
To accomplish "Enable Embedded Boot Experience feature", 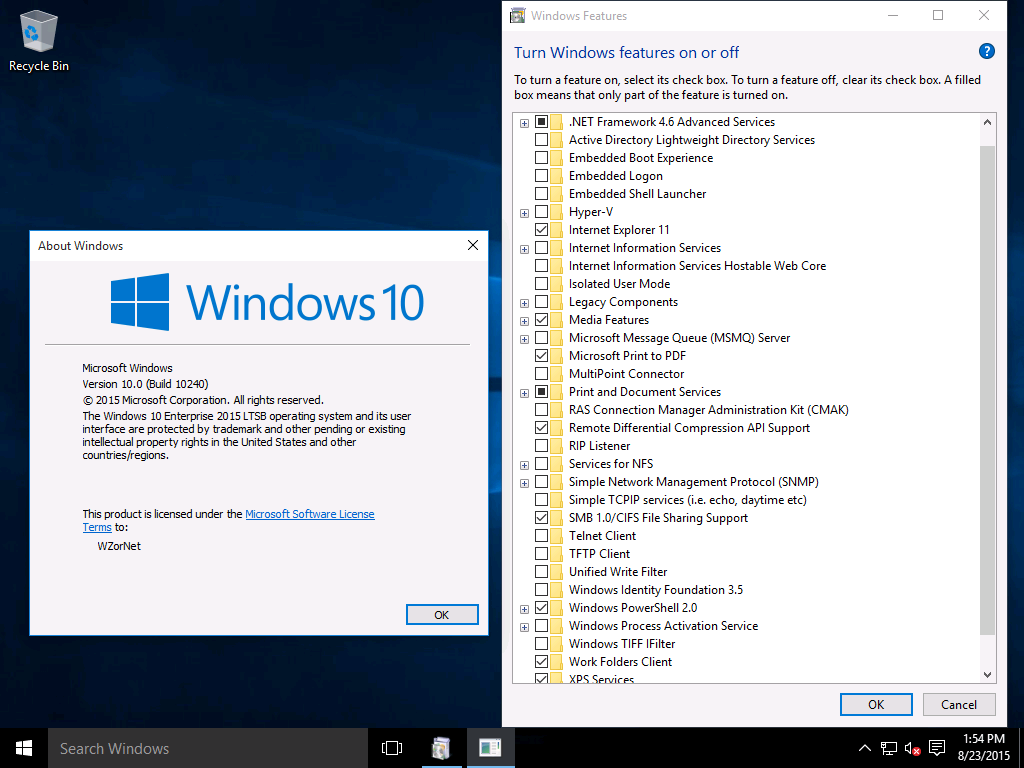I will click(x=541, y=157).
